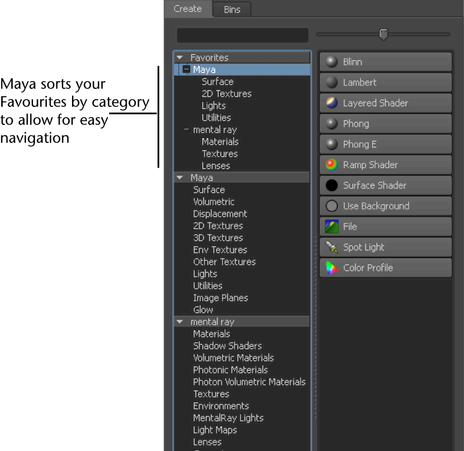Collapse the Maya group under Favorites
This screenshot has width=464, height=451.
point(187,70)
